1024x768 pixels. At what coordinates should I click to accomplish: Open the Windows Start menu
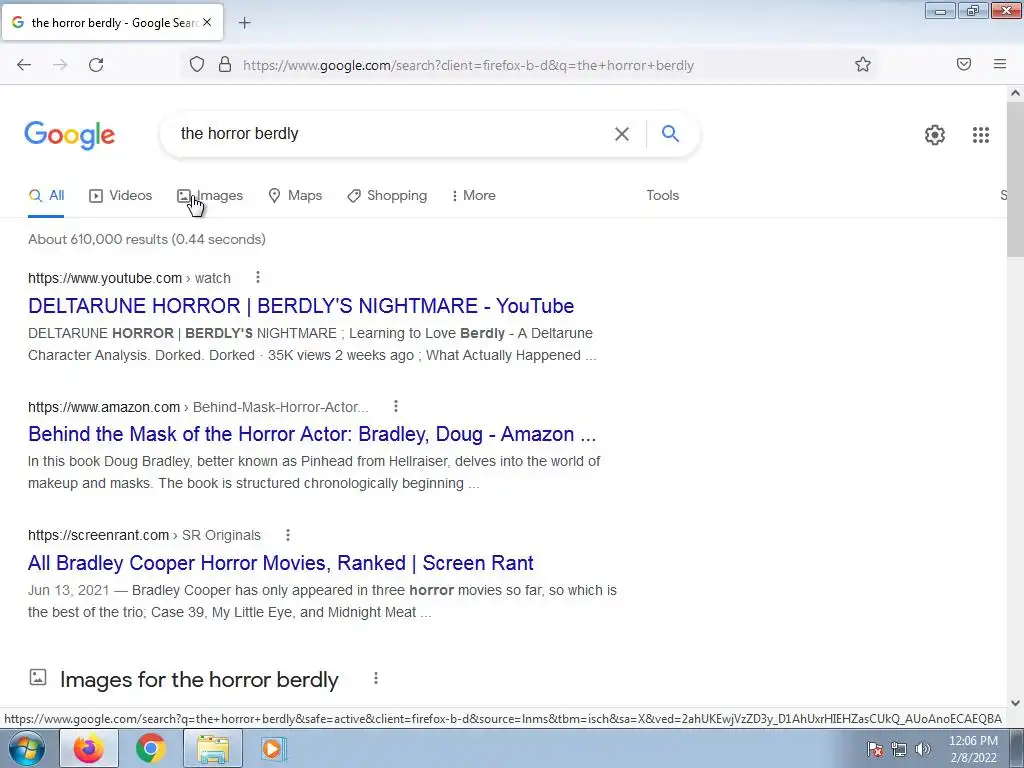(27, 748)
